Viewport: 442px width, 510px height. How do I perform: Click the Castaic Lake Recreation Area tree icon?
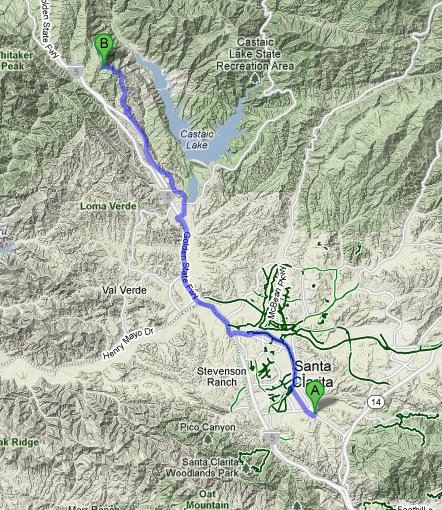coord(255,78)
